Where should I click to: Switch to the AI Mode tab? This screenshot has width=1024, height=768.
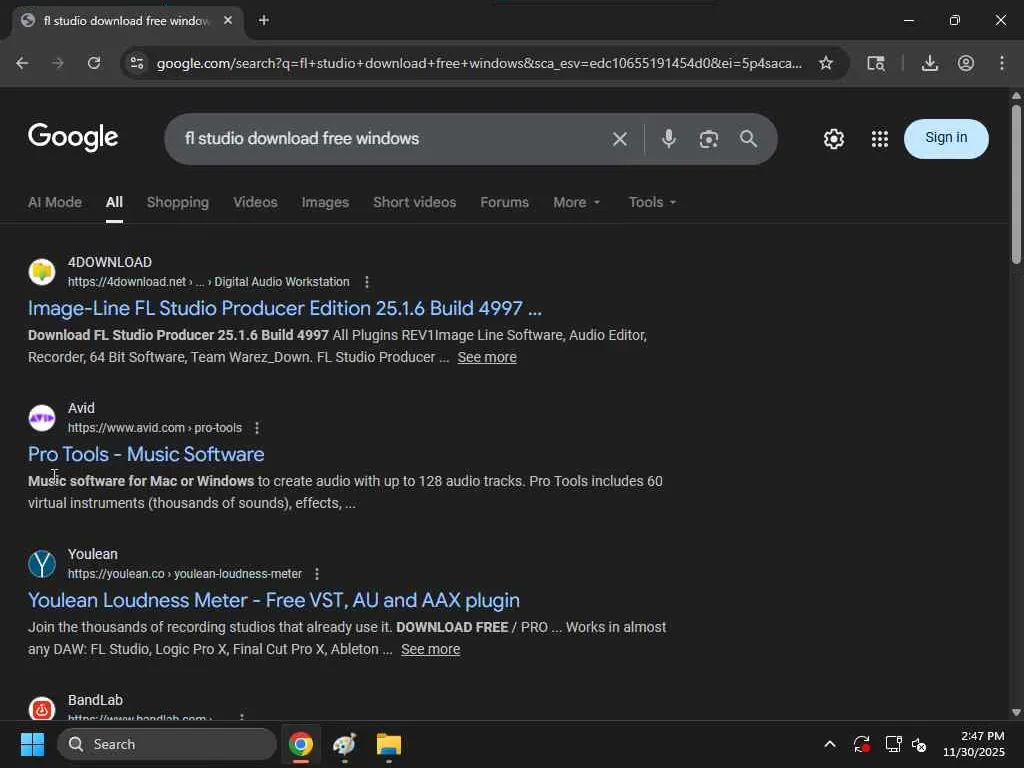[55, 202]
